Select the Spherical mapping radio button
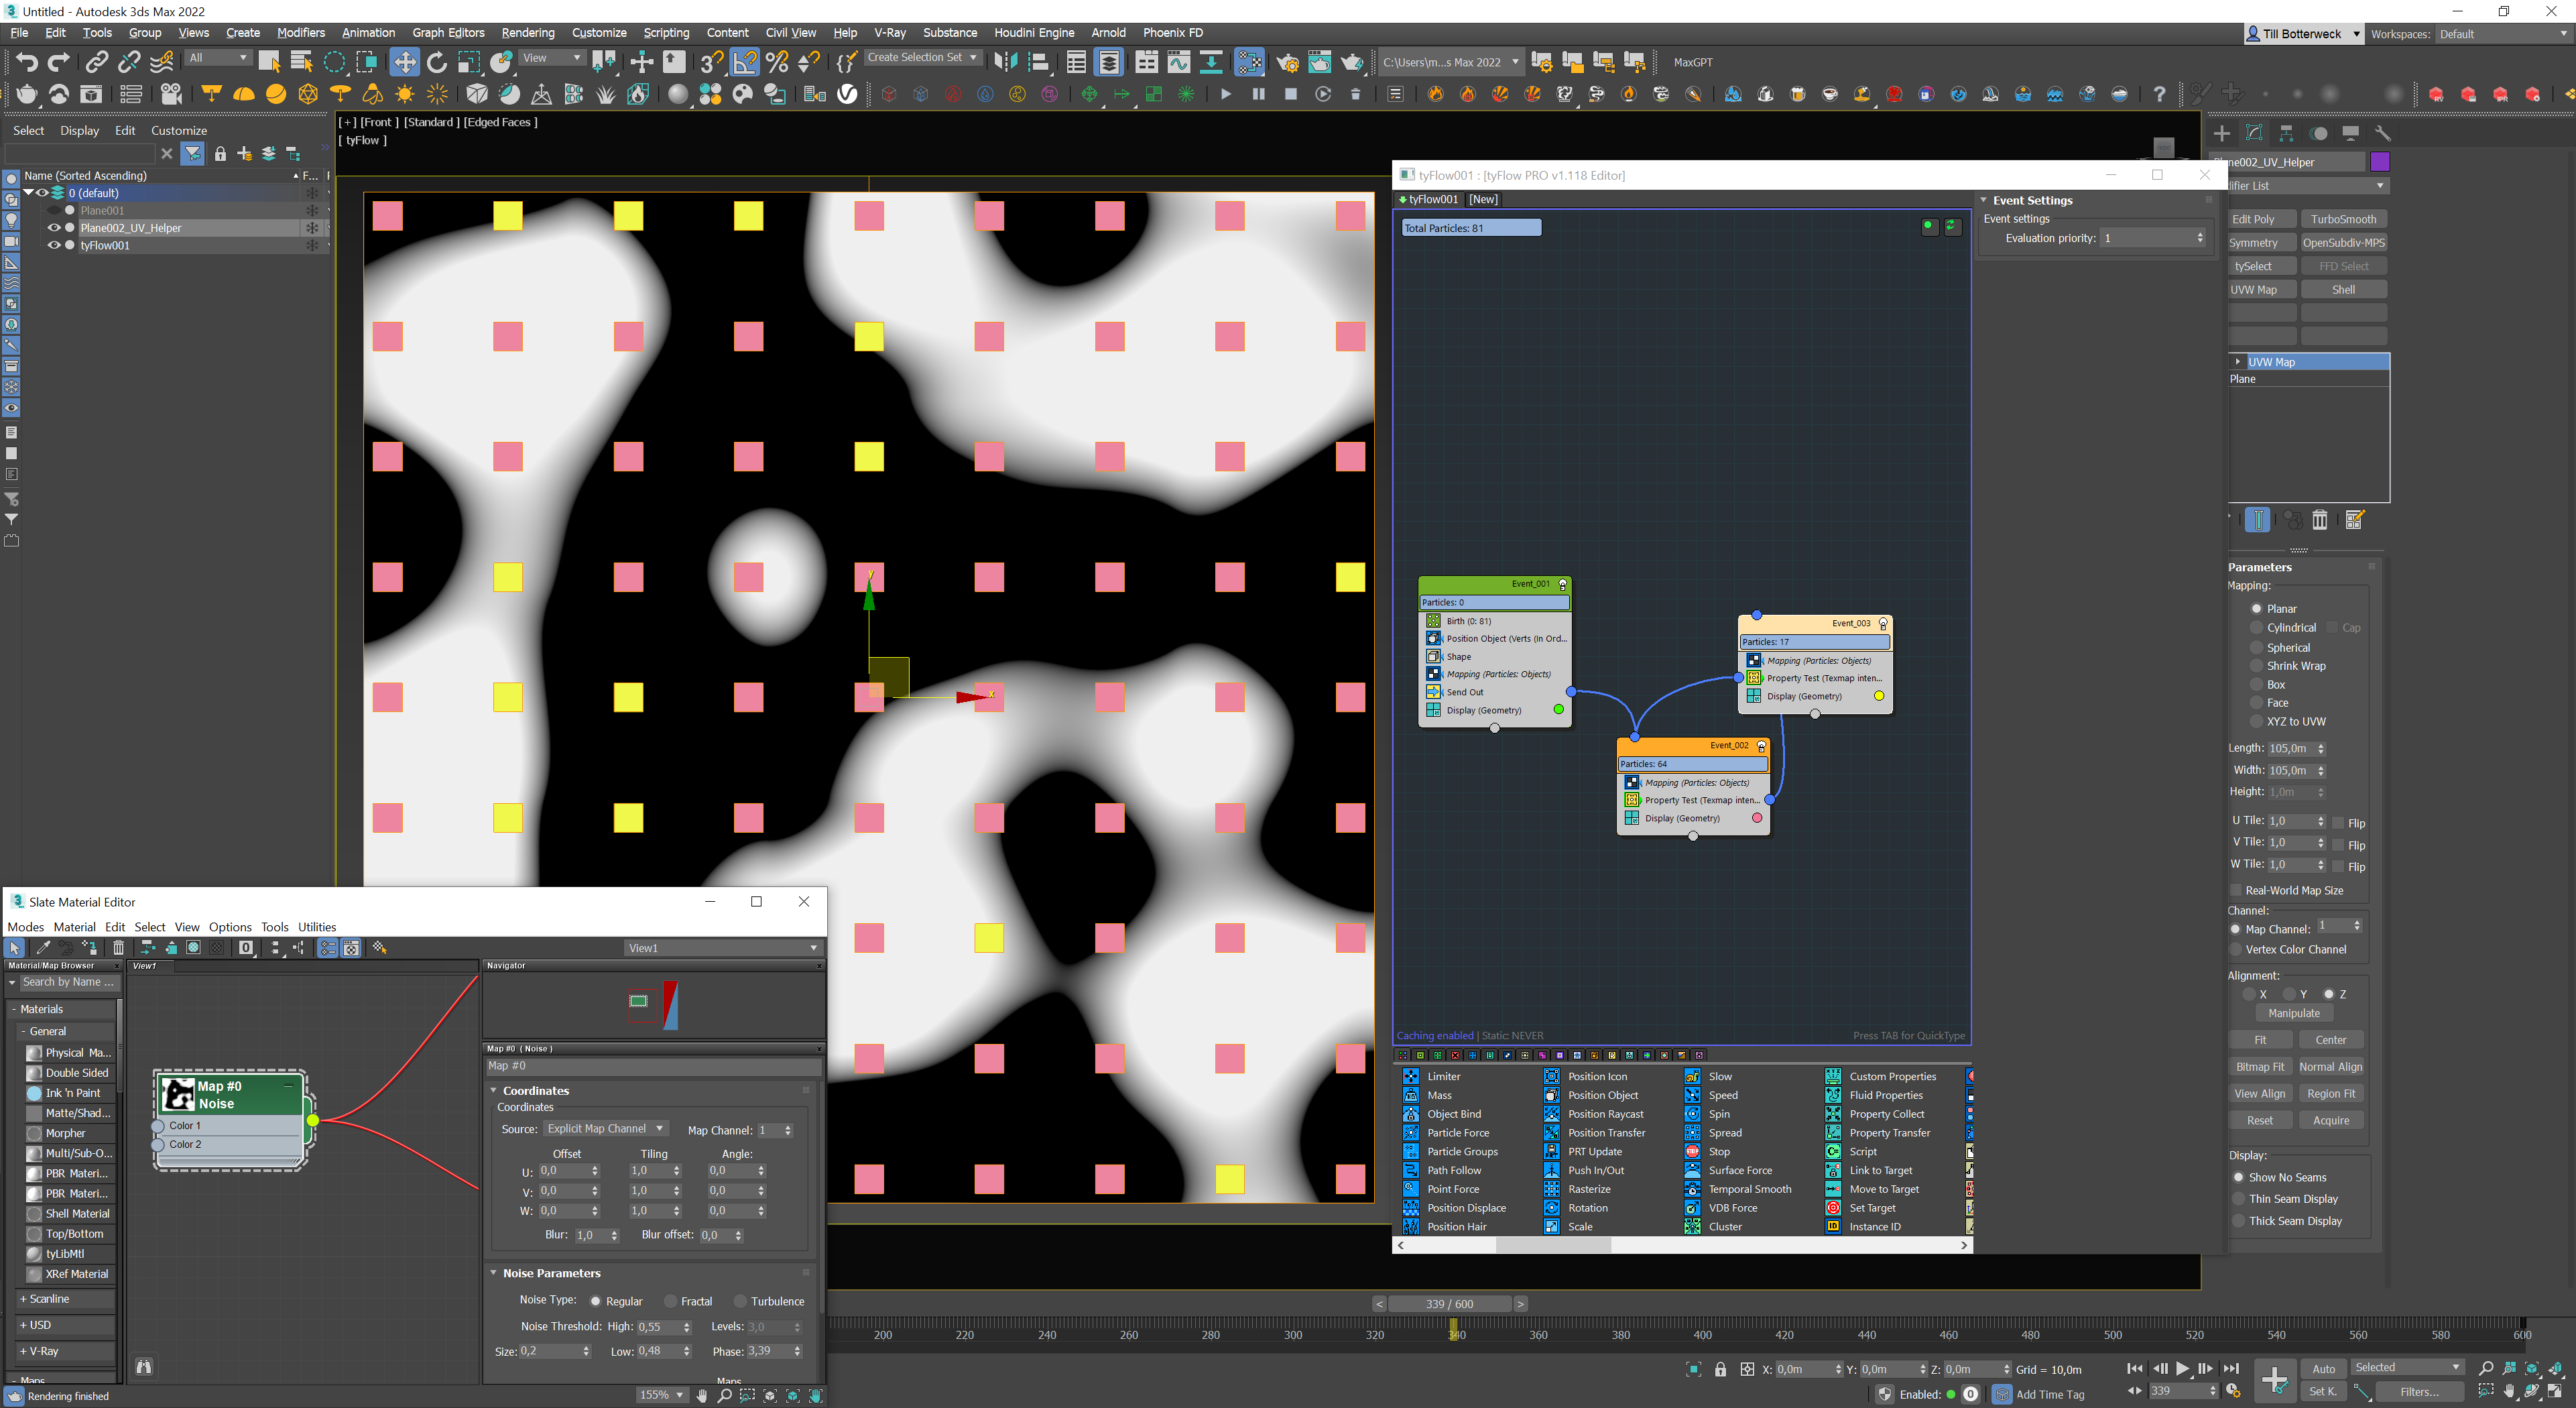The height and width of the screenshot is (1408, 2576). 2256,647
